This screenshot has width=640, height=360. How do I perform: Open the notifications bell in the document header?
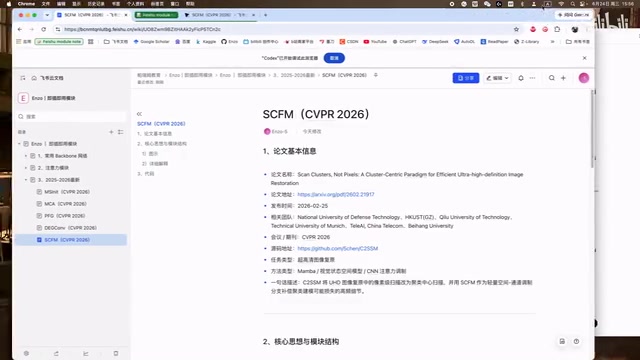pos(521,78)
